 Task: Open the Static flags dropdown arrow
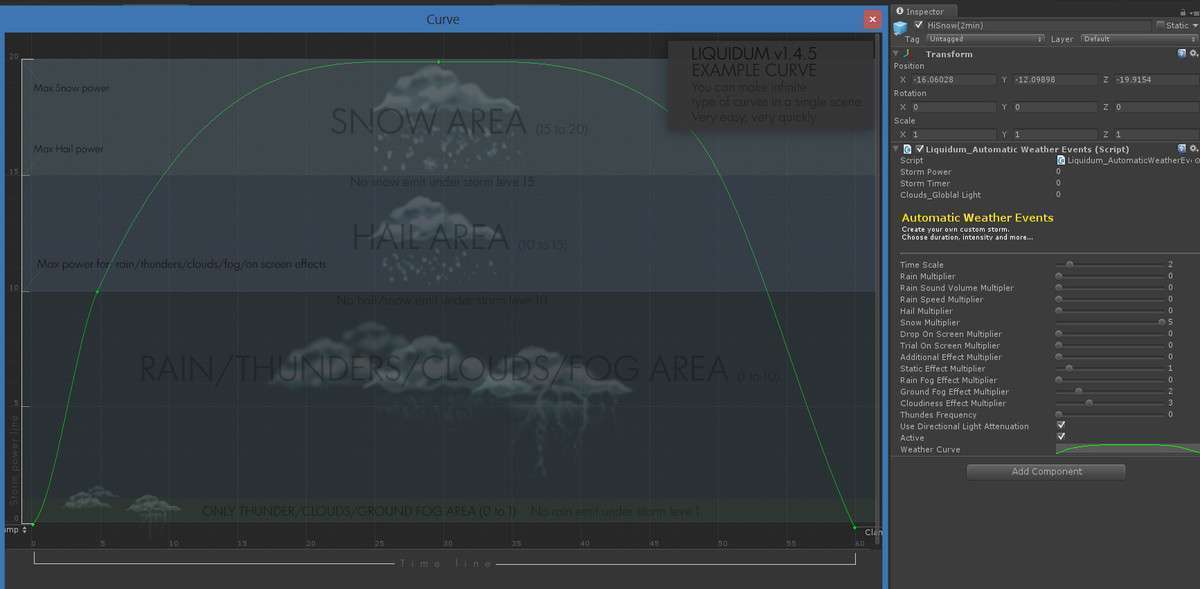[x=1194, y=25]
